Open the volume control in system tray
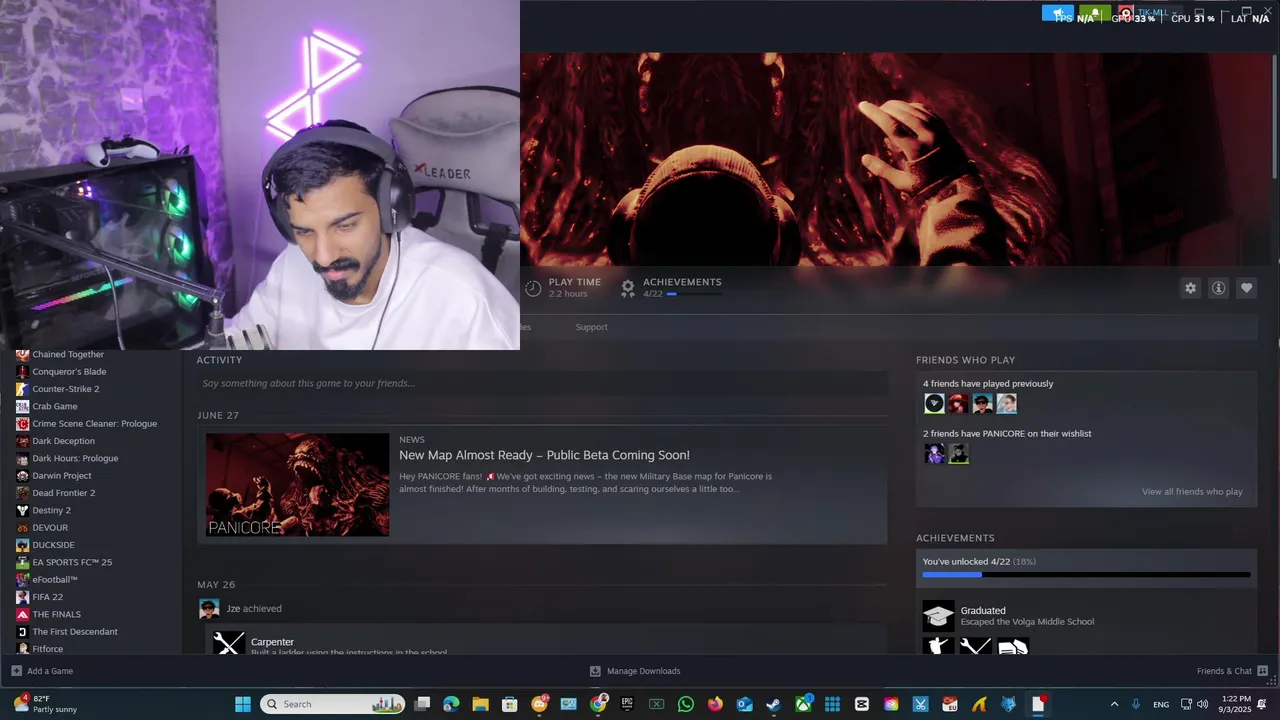 pyautogui.click(x=1202, y=704)
